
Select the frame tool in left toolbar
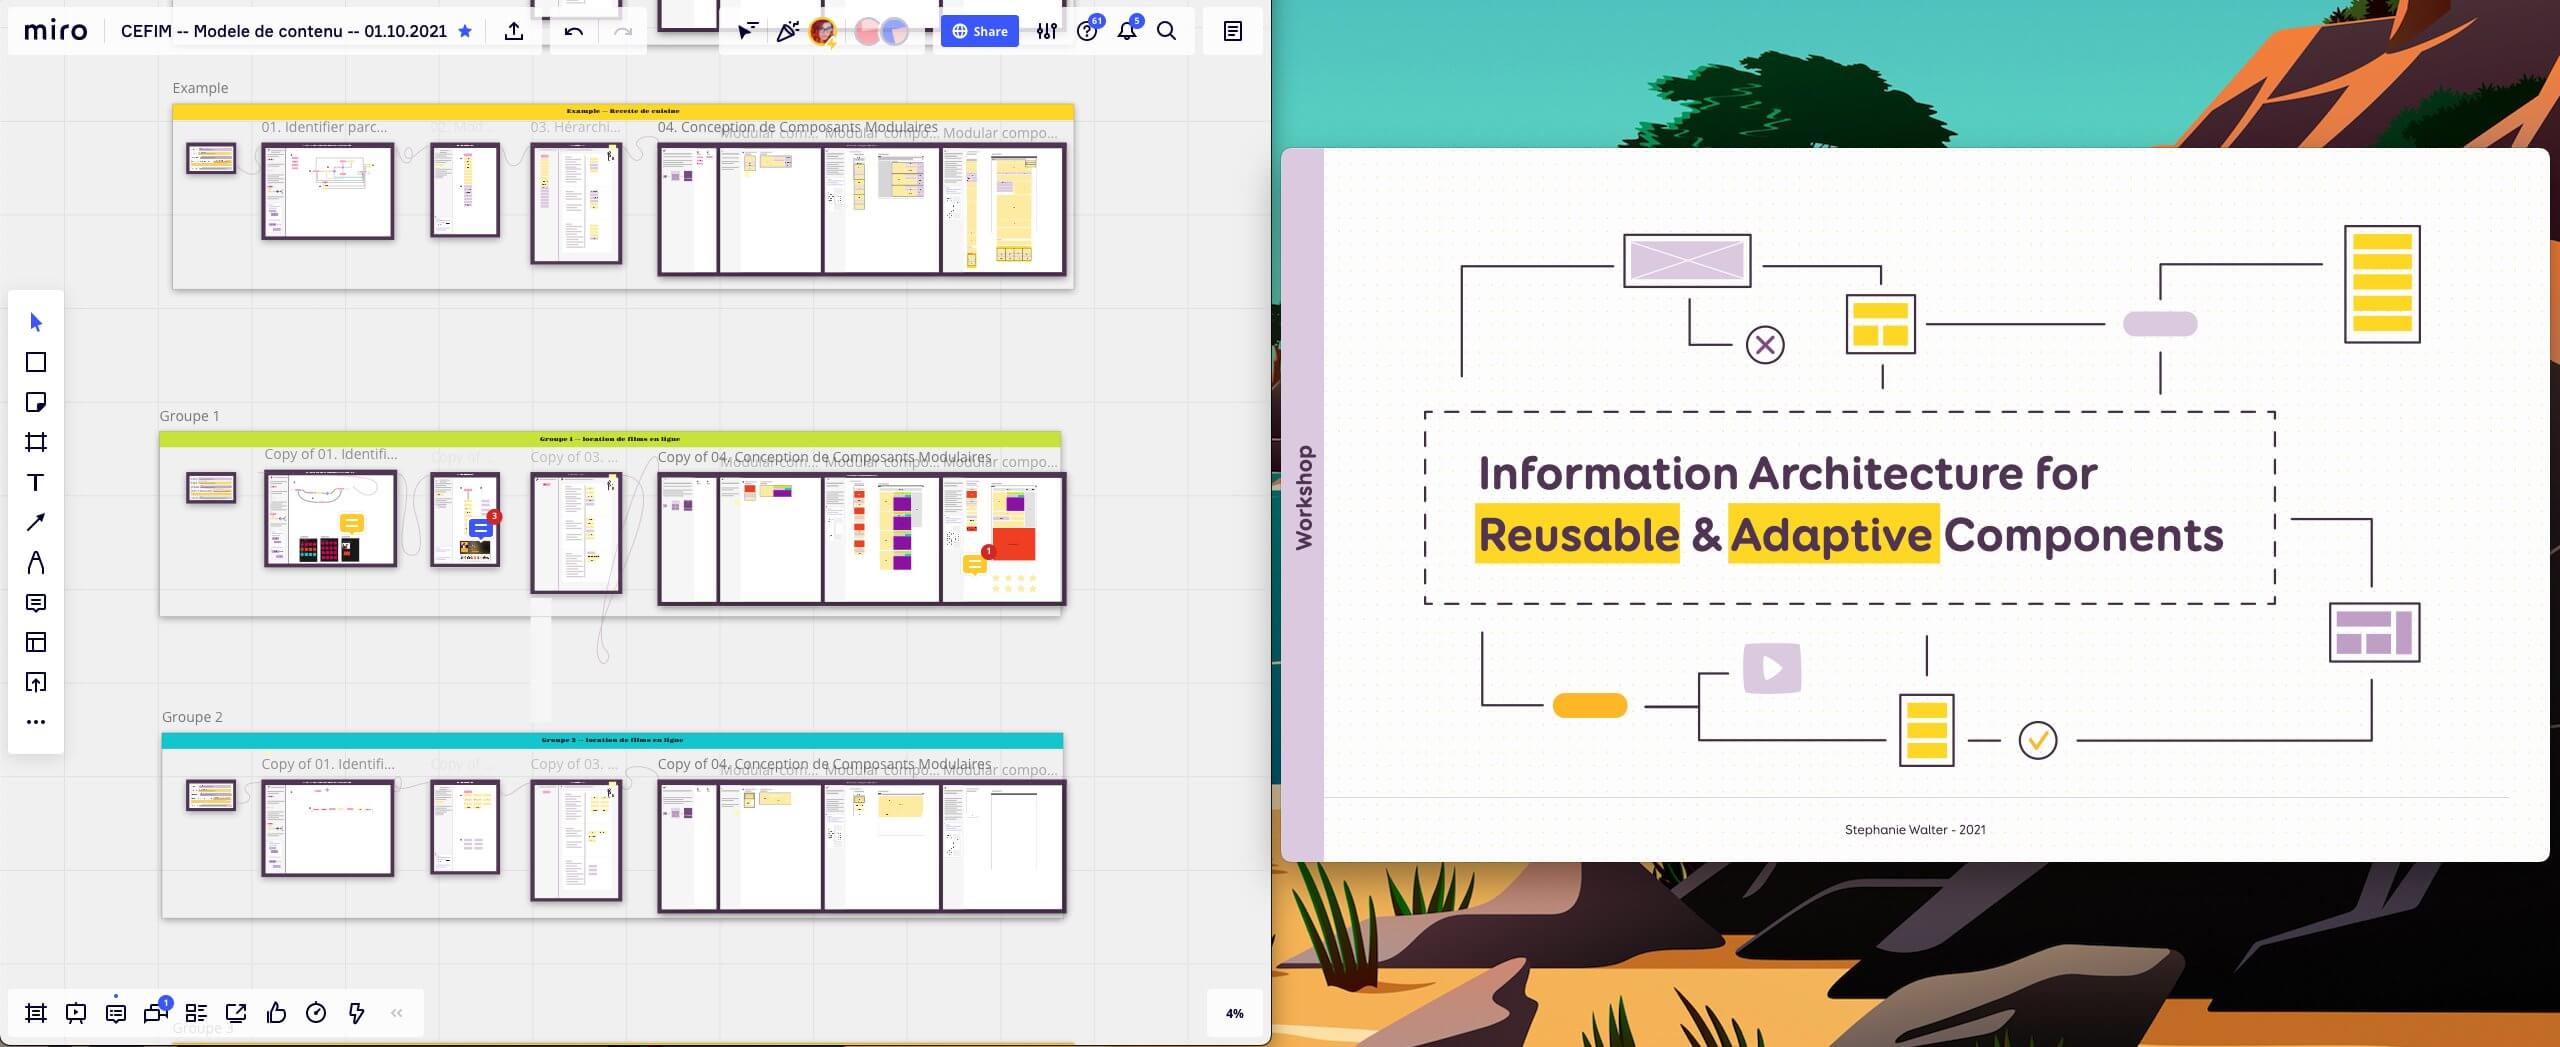36,442
